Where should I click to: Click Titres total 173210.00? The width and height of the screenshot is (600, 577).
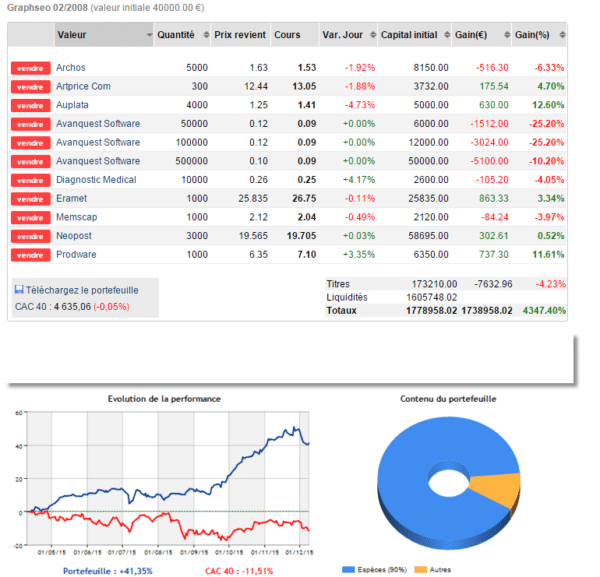point(434,284)
